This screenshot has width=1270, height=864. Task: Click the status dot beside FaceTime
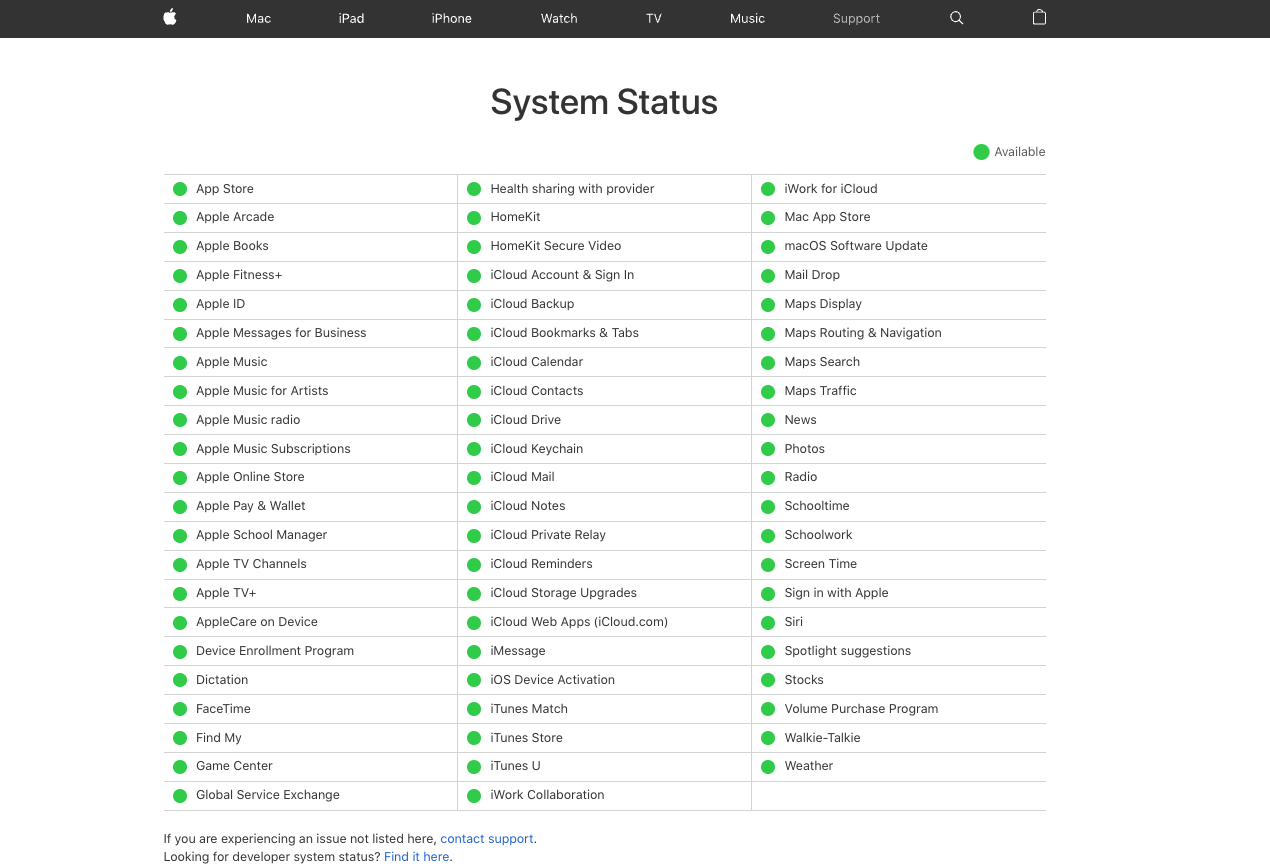click(x=180, y=709)
